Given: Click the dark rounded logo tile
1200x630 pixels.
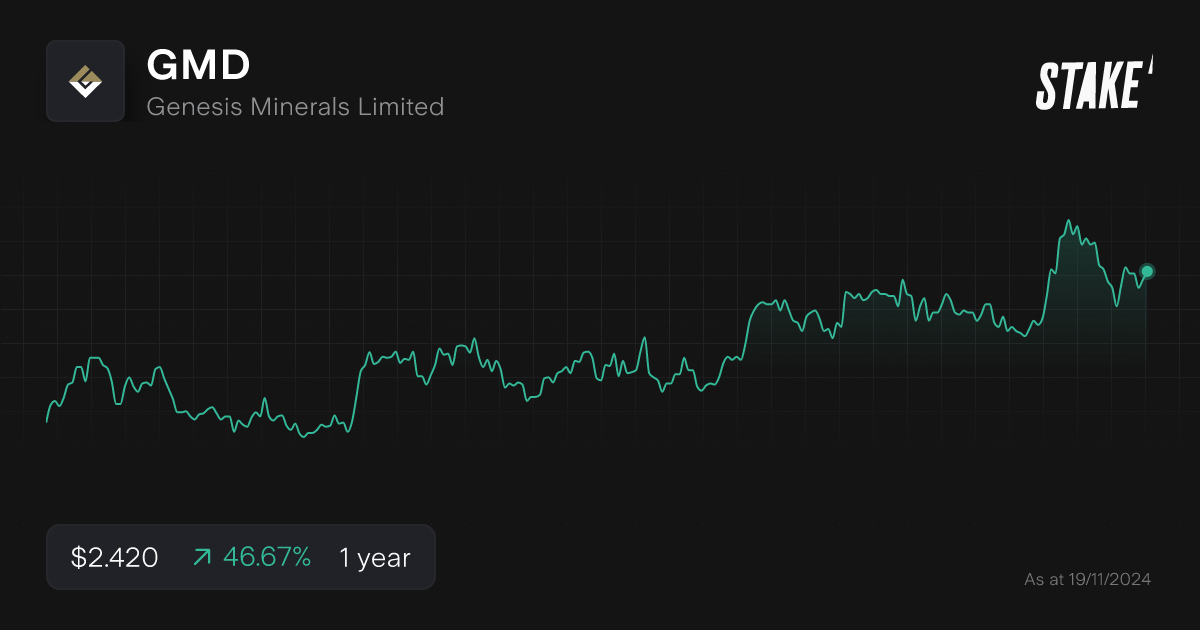Looking at the screenshot, I should (x=85, y=80).
